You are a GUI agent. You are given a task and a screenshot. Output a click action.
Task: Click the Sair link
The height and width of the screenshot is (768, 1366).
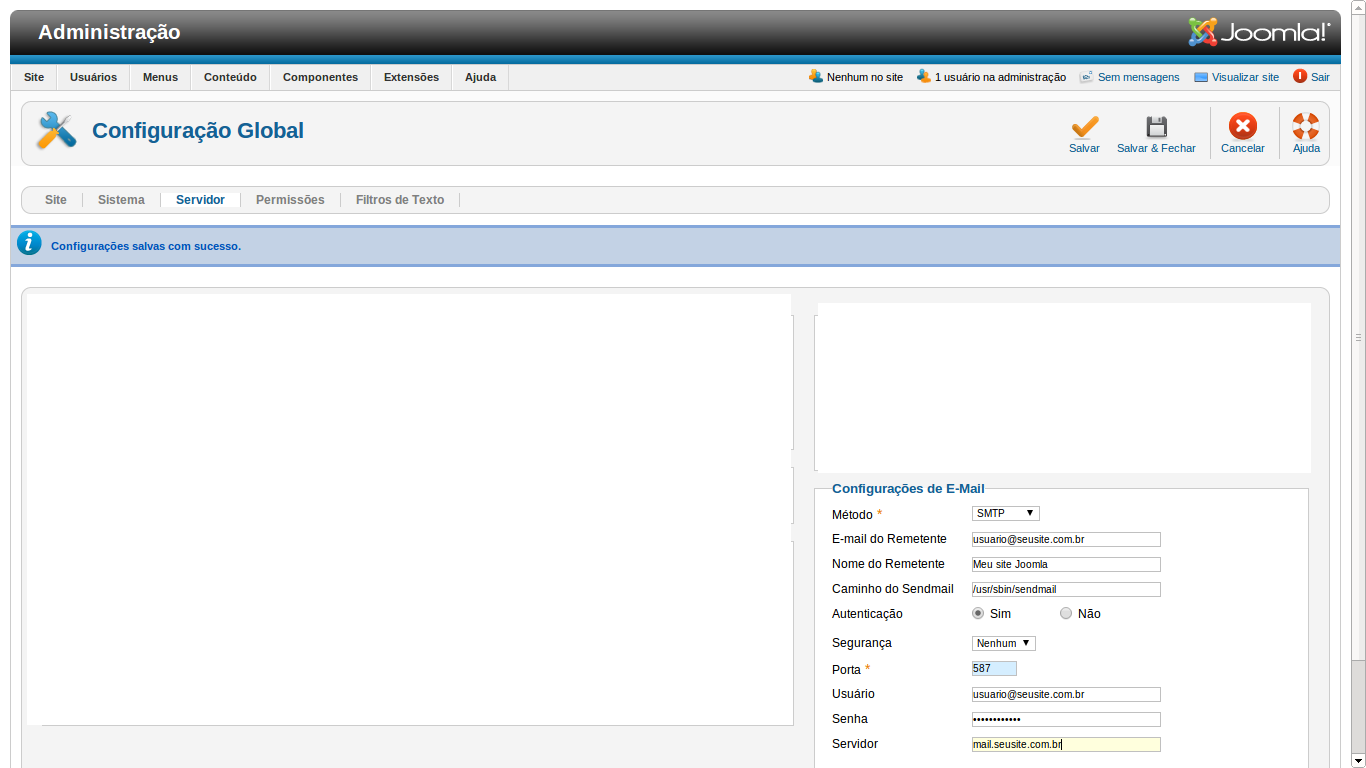[1320, 77]
